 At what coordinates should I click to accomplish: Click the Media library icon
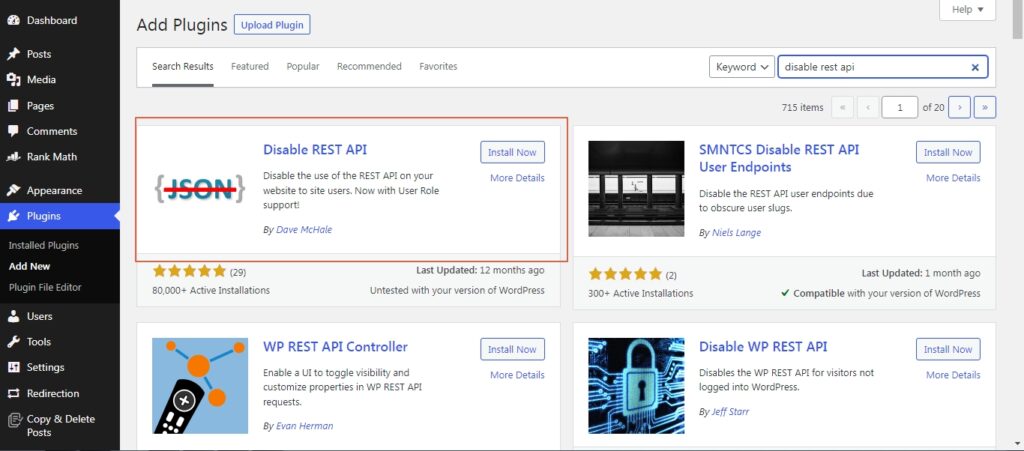click(x=13, y=80)
